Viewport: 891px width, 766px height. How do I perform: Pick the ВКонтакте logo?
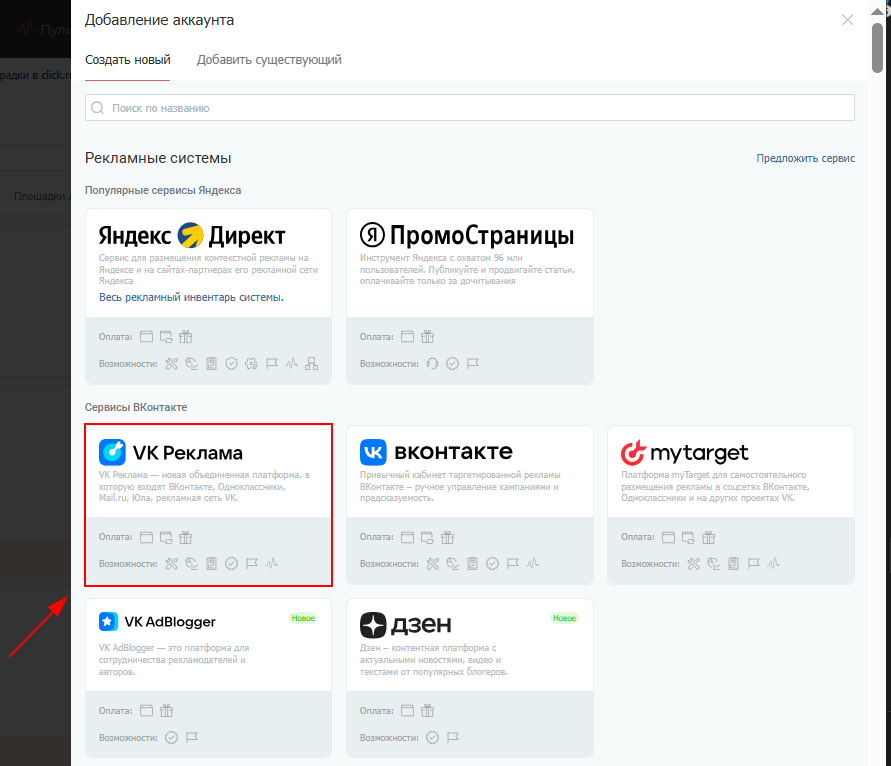point(436,452)
